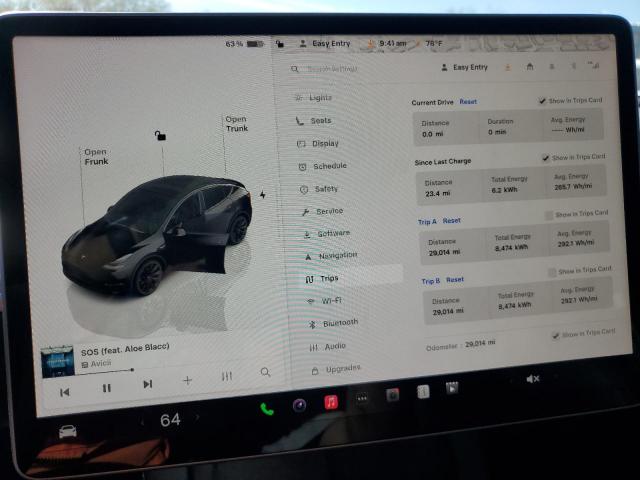Tap the unlock padlock above the car
The image size is (640, 480).
pyautogui.click(x=160, y=136)
